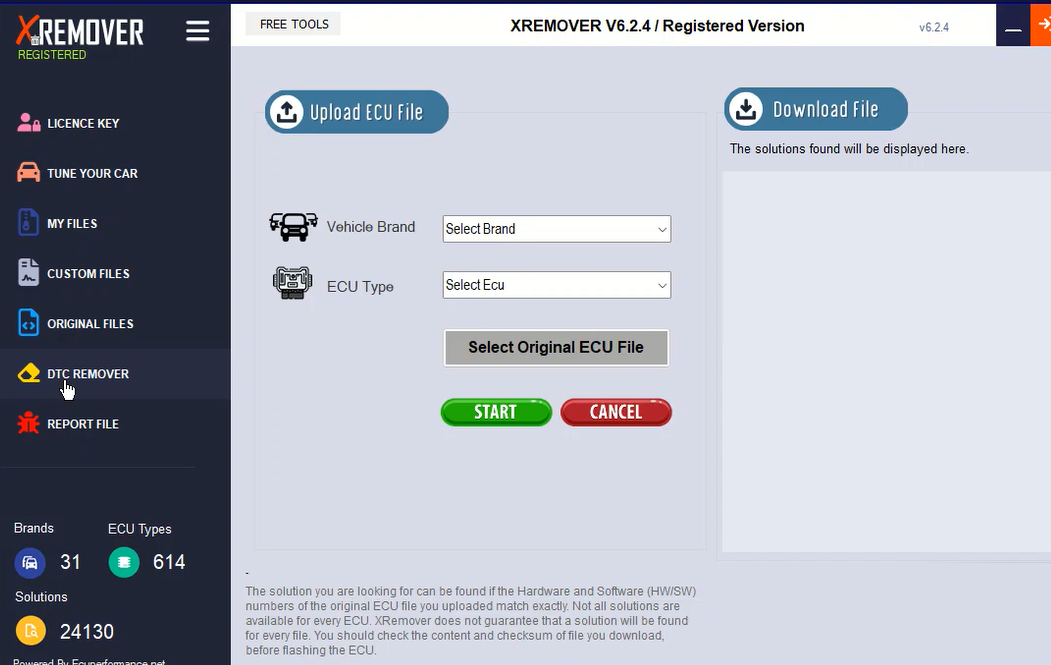Click the ECU types count 614
This screenshot has width=1051, height=665.
pyautogui.click(x=169, y=562)
